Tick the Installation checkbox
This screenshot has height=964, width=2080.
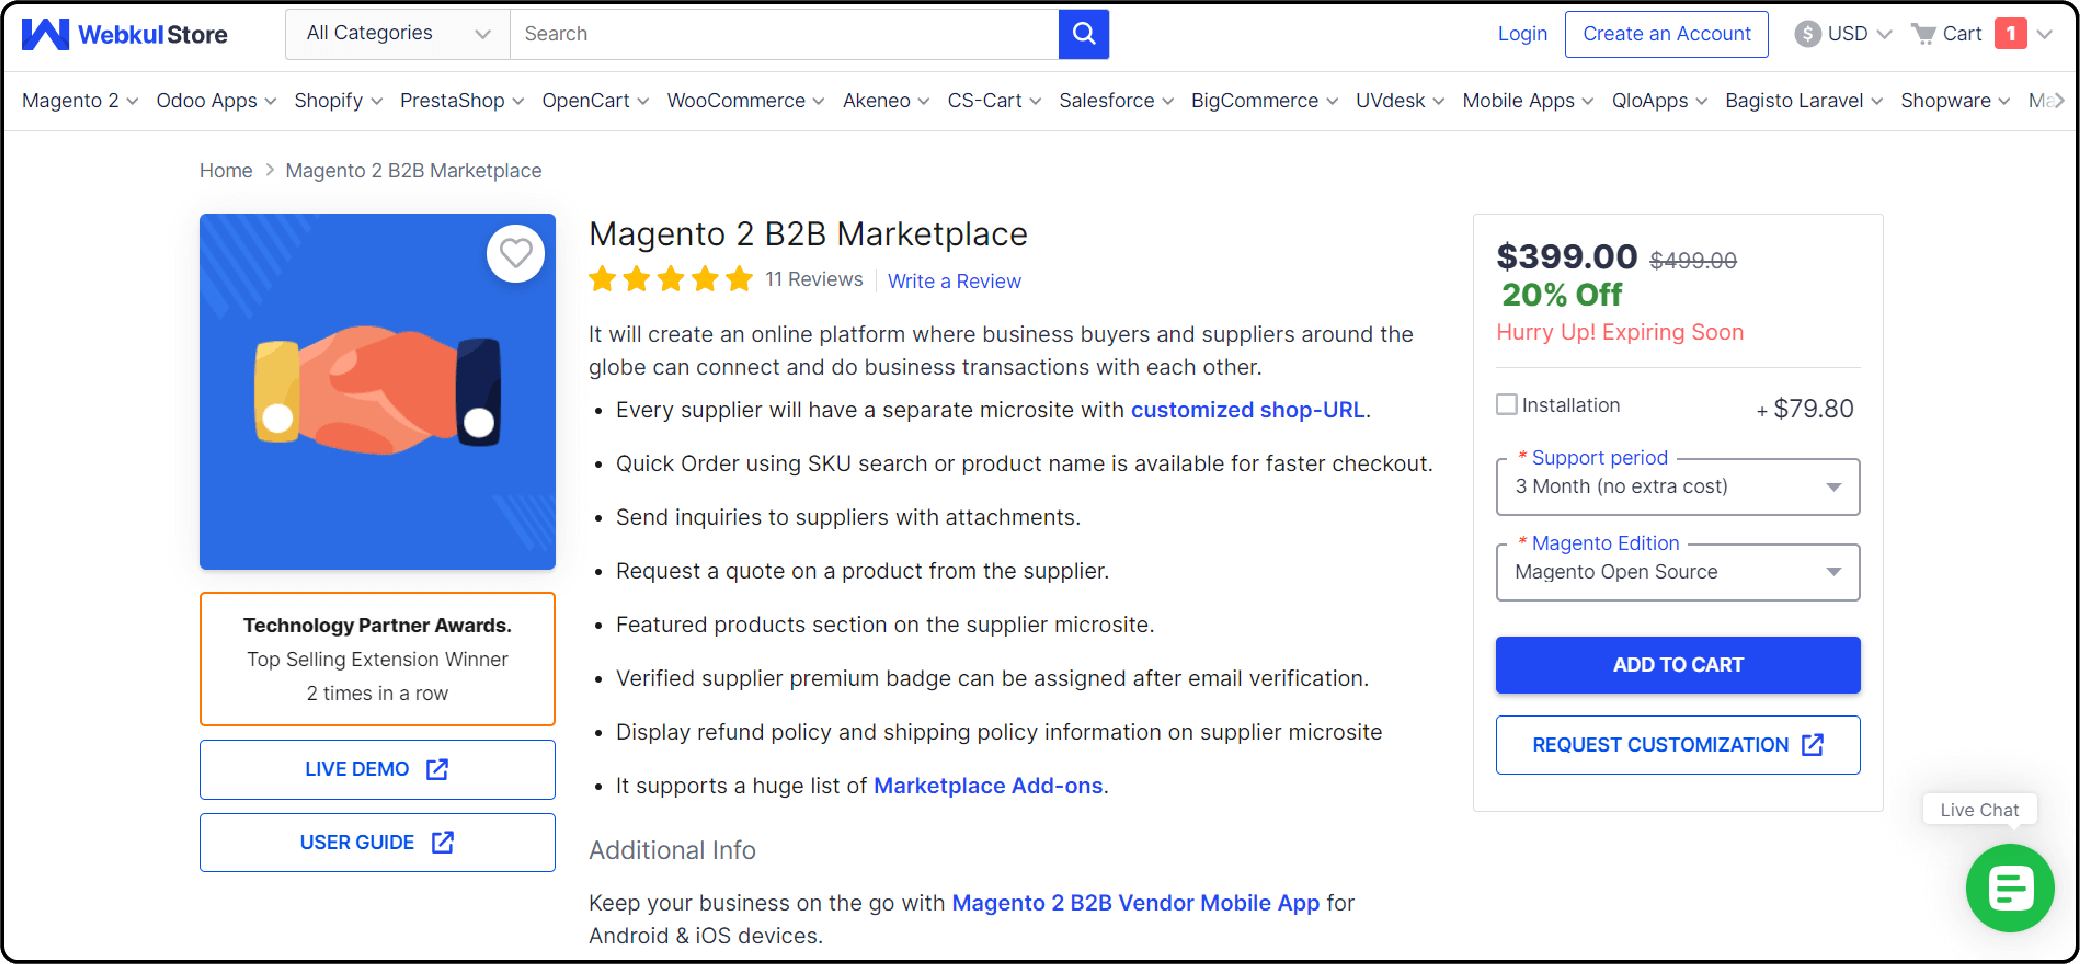[1506, 404]
